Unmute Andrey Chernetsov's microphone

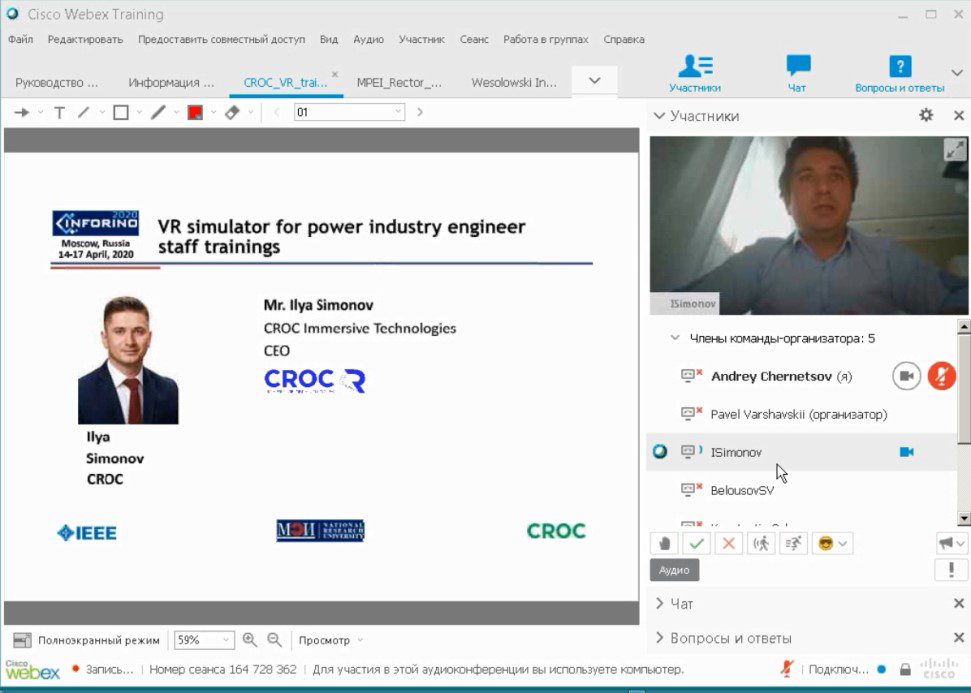[941, 375]
